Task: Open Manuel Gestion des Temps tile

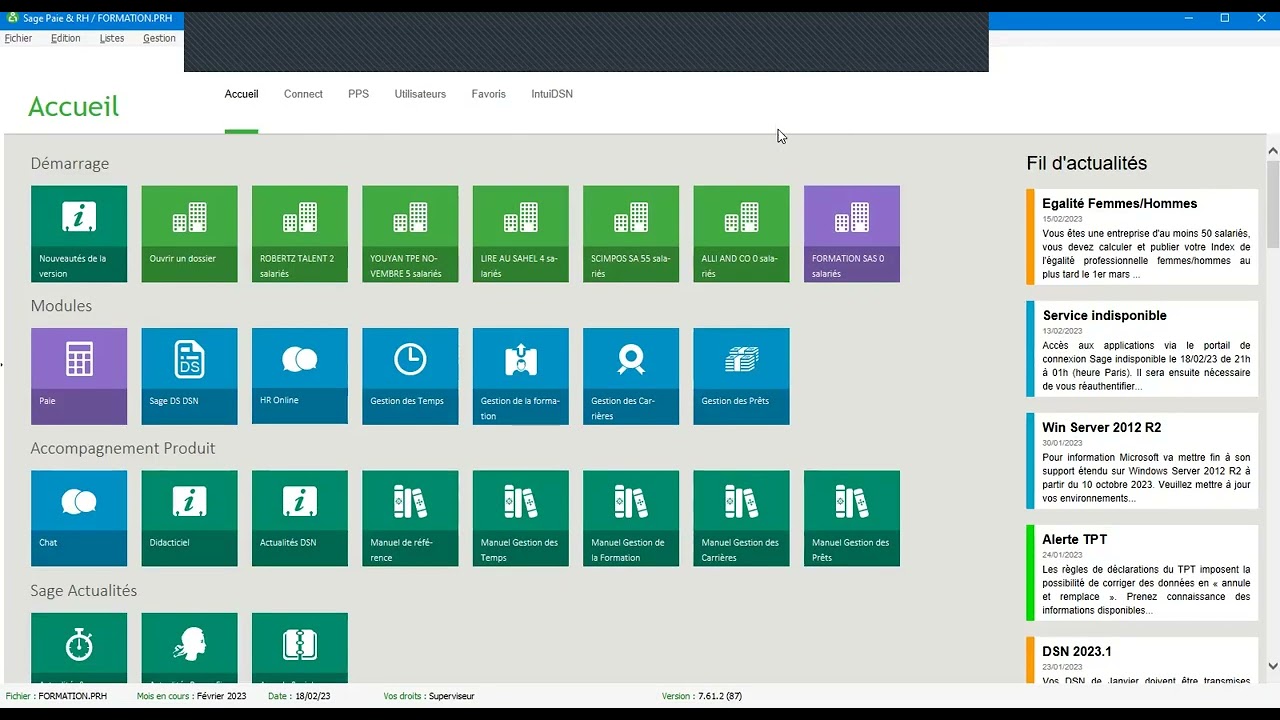Action: point(521,519)
